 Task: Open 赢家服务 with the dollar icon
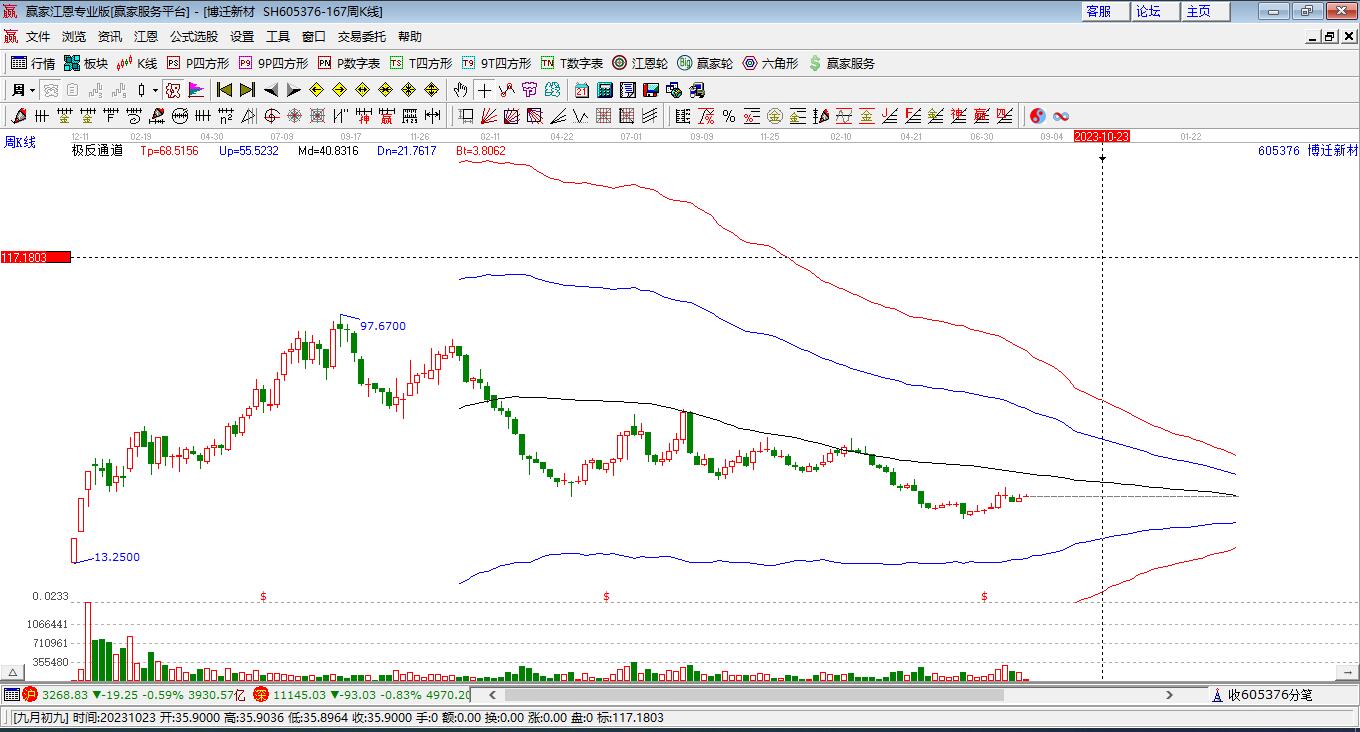point(841,63)
